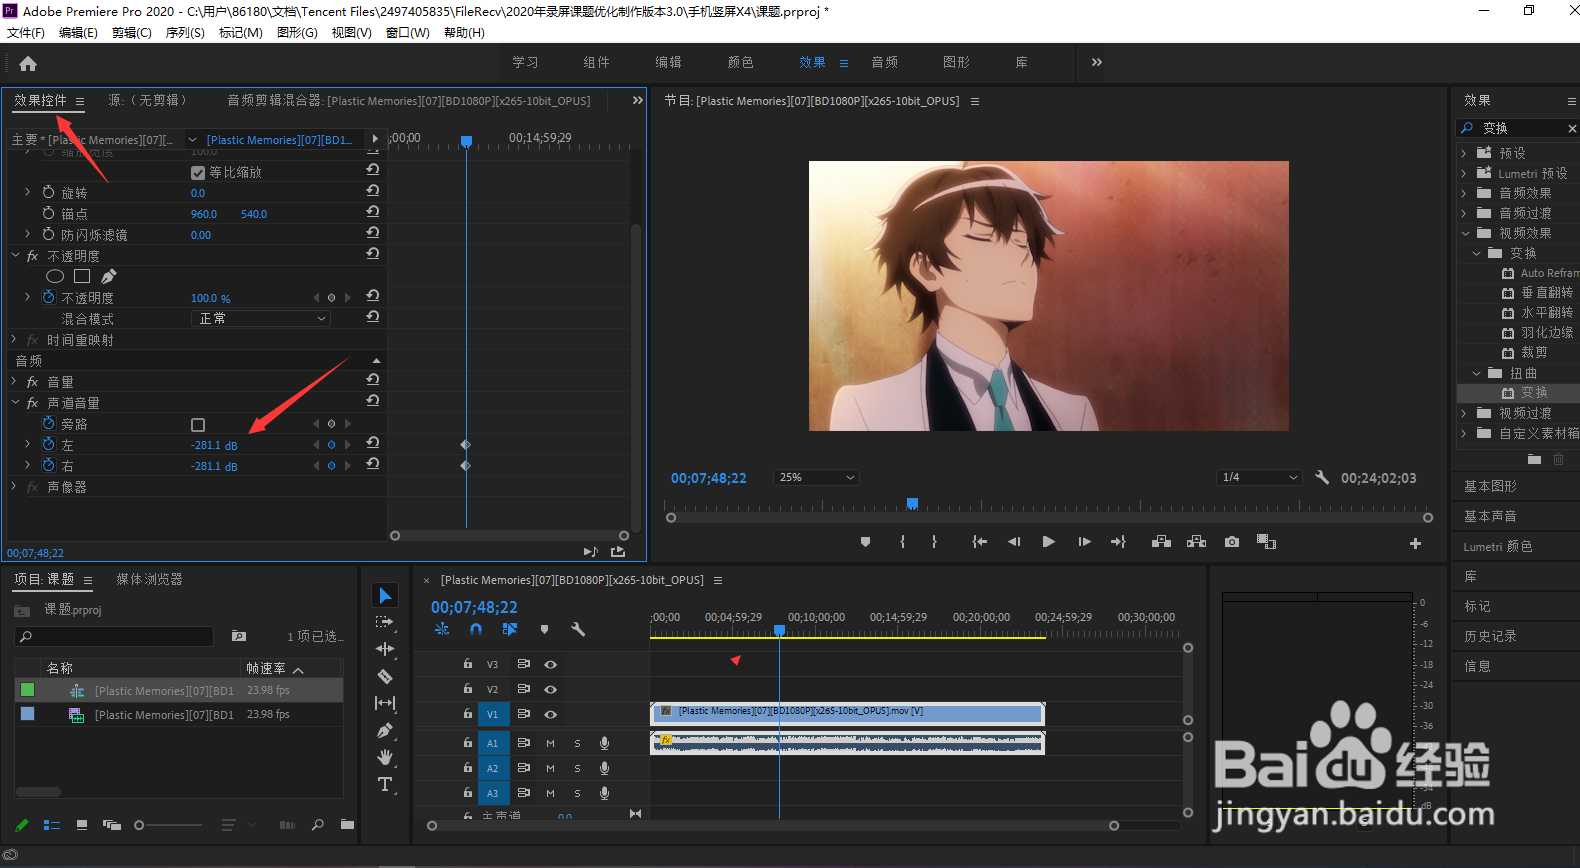This screenshot has width=1580, height=868.
Task: Reset the rotation parameter
Action: (372, 191)
